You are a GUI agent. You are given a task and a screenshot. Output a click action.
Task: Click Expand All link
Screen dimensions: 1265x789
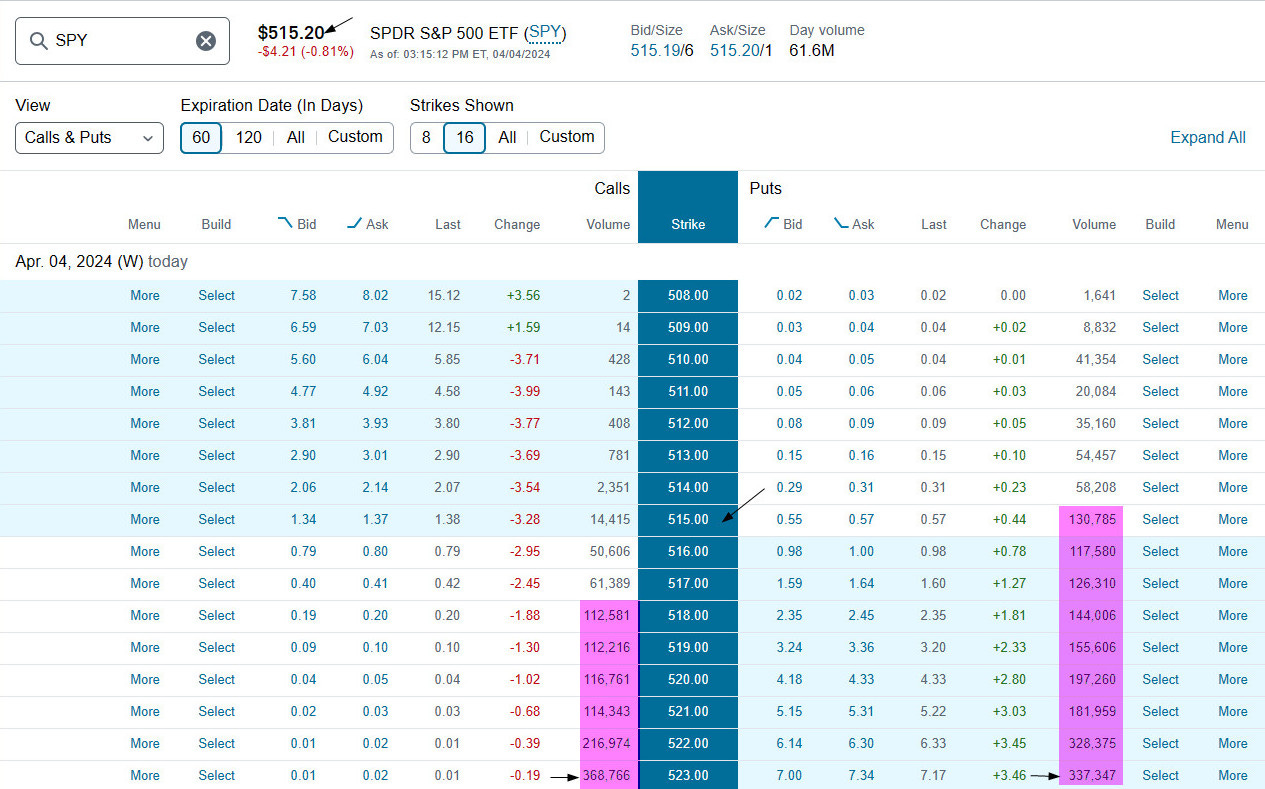[1208, 138]
